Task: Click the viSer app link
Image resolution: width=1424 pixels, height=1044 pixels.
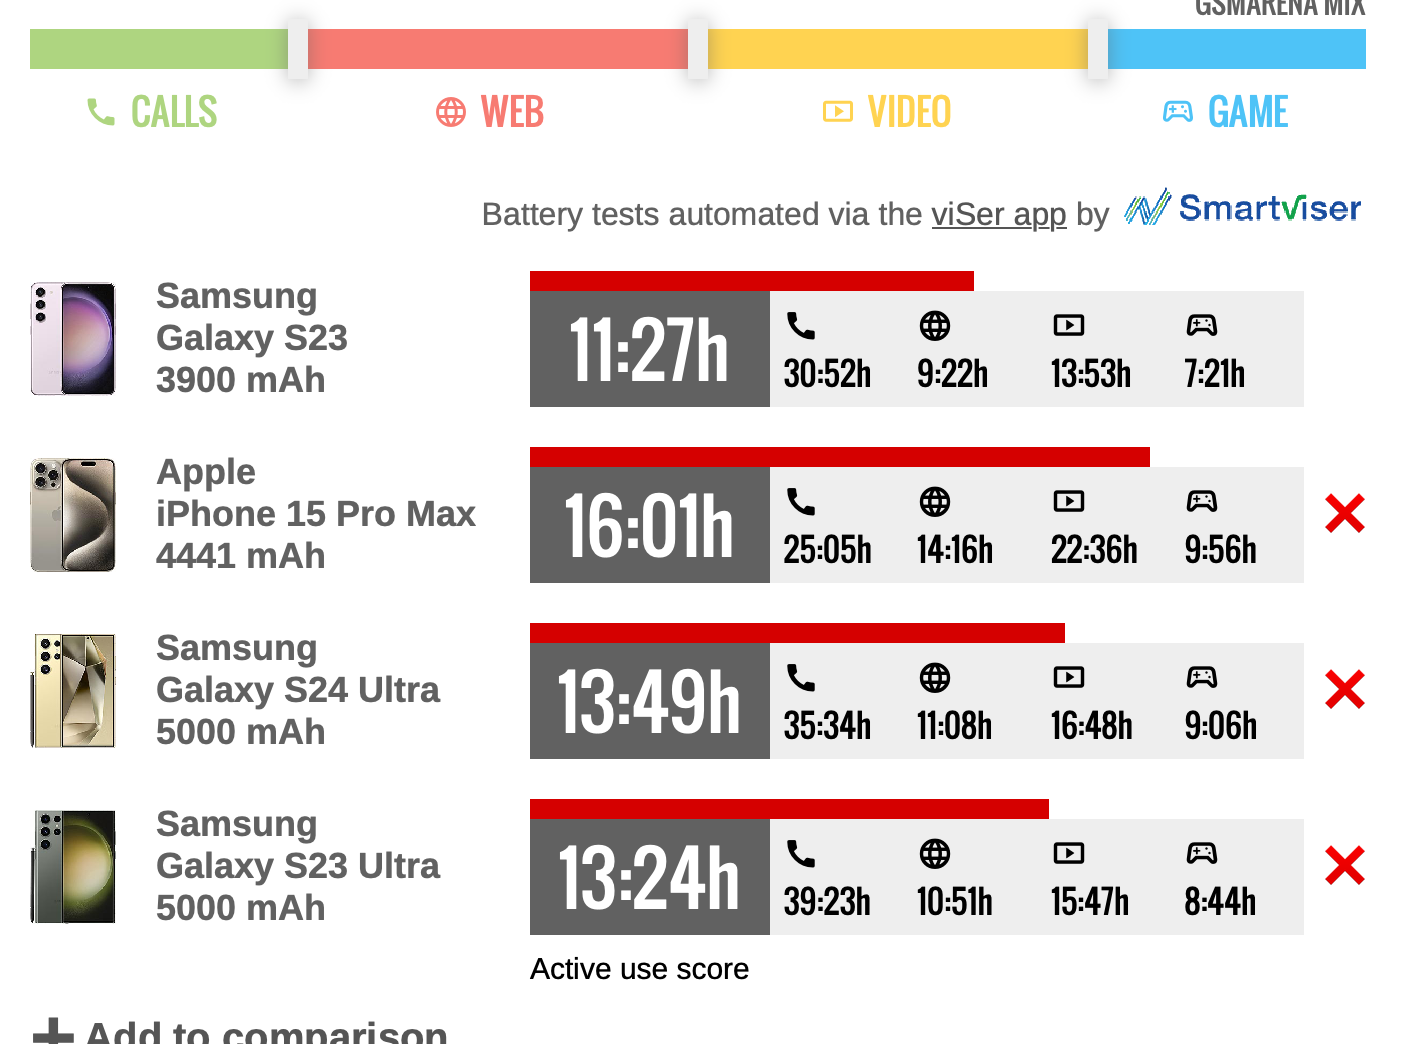Action: pyautogui.click(x=998, y=214)
